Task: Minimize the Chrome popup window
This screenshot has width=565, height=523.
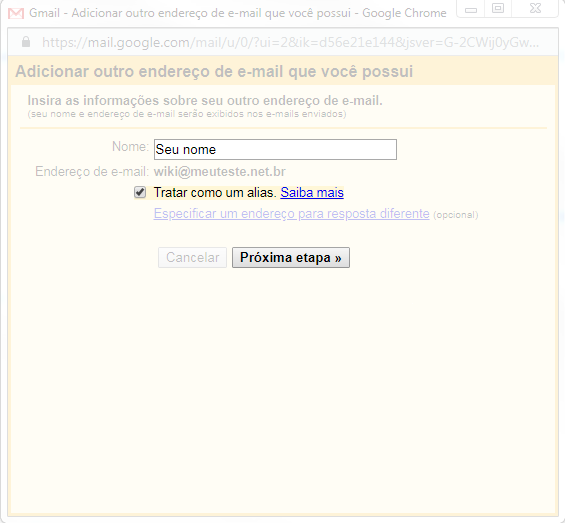Action: (471, 9)
